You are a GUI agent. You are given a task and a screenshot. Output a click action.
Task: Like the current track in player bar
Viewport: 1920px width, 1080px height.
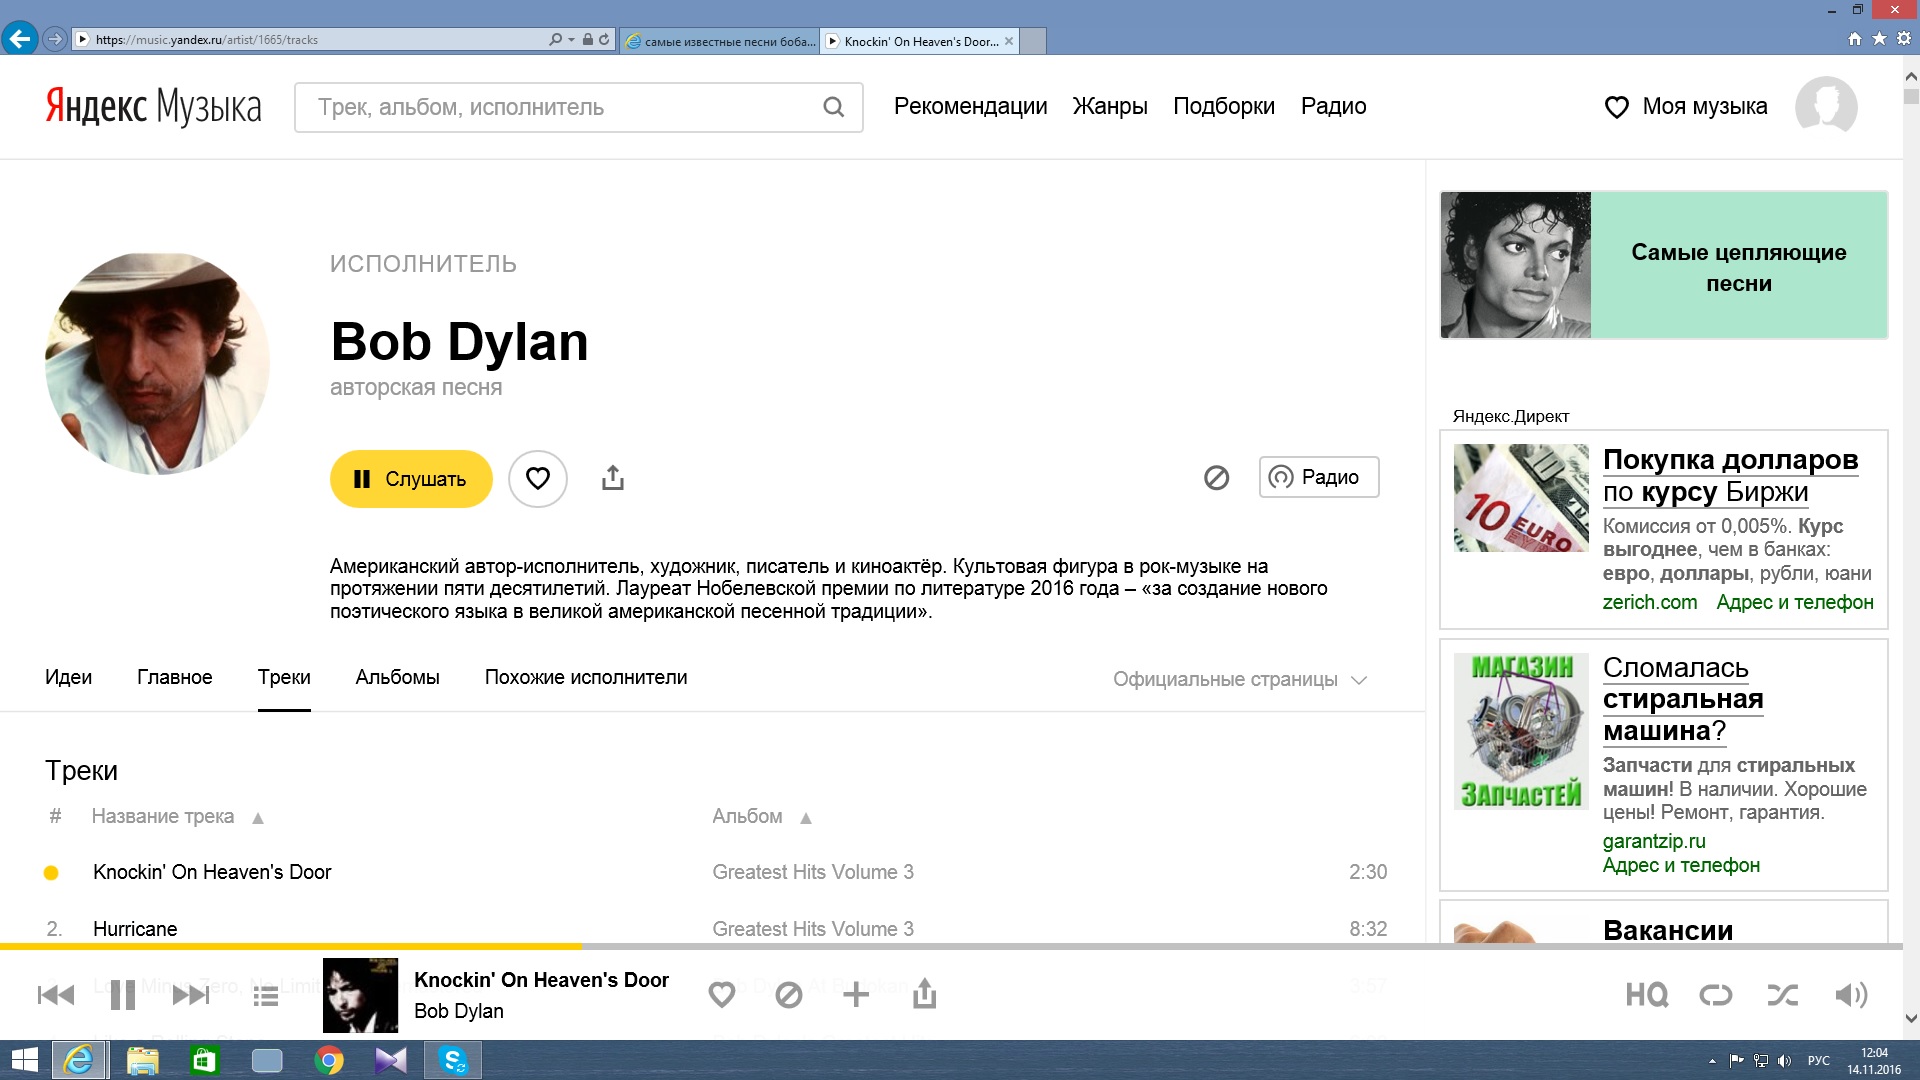(x=721, y=994)
